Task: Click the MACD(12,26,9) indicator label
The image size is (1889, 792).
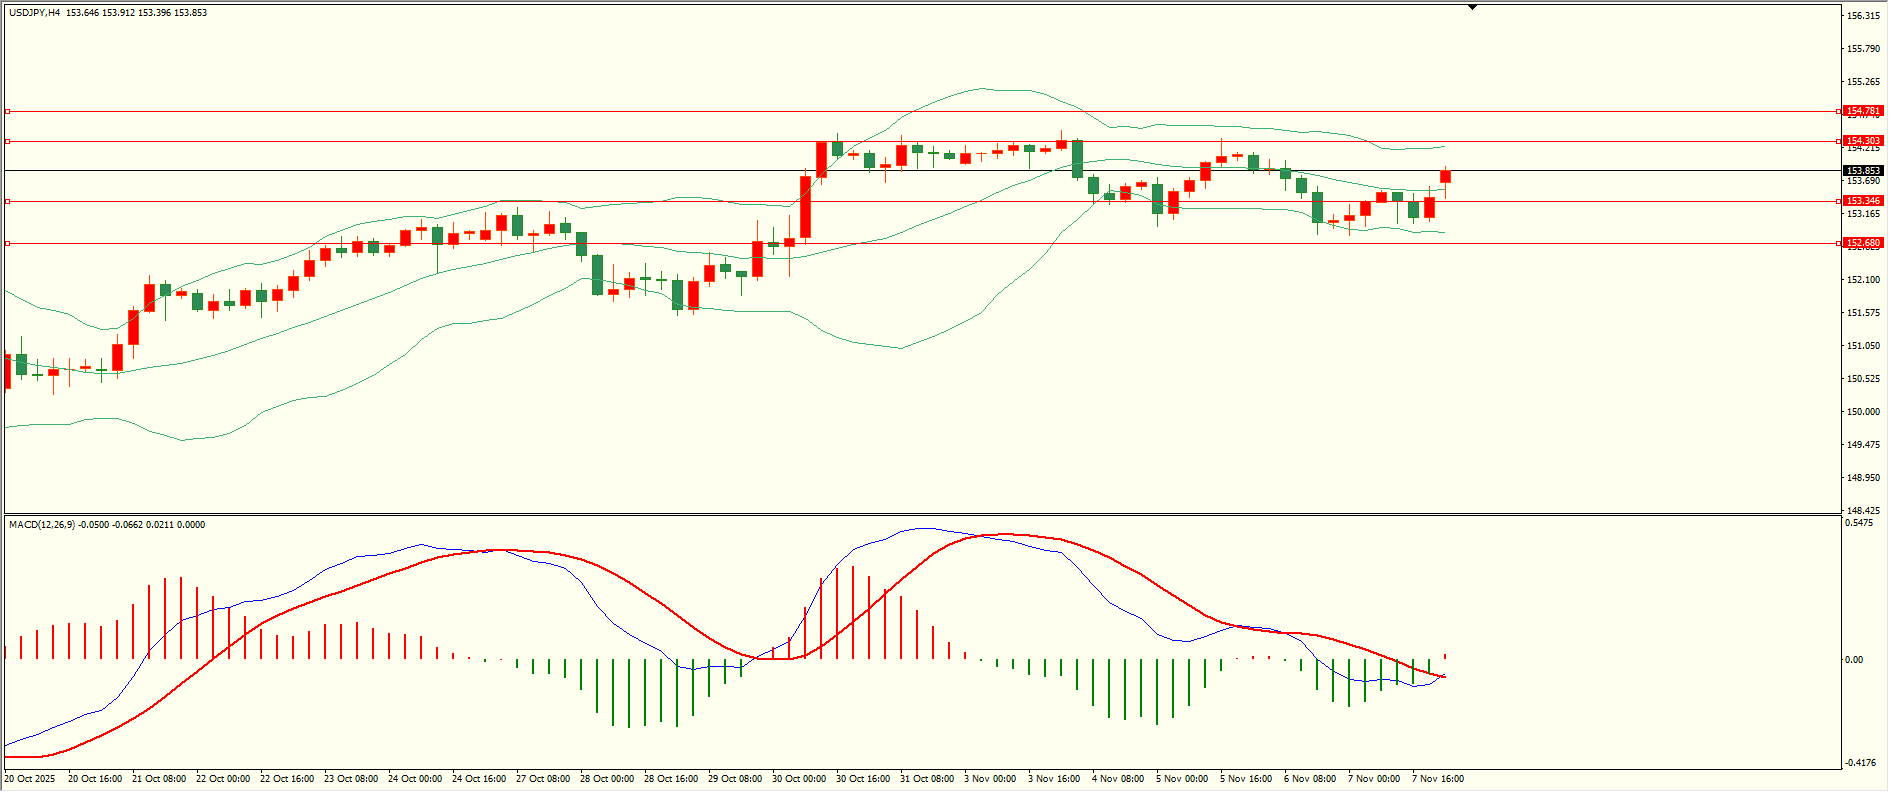Action: [41, 525]
